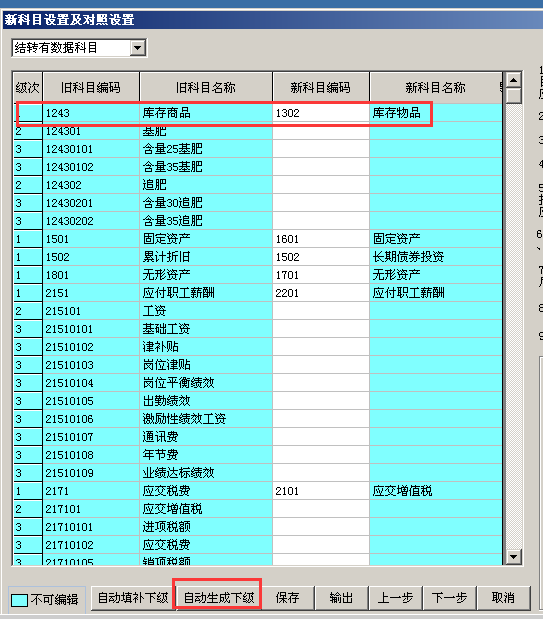
Task: Click the new code cell showing 2201
Action: 321,293
